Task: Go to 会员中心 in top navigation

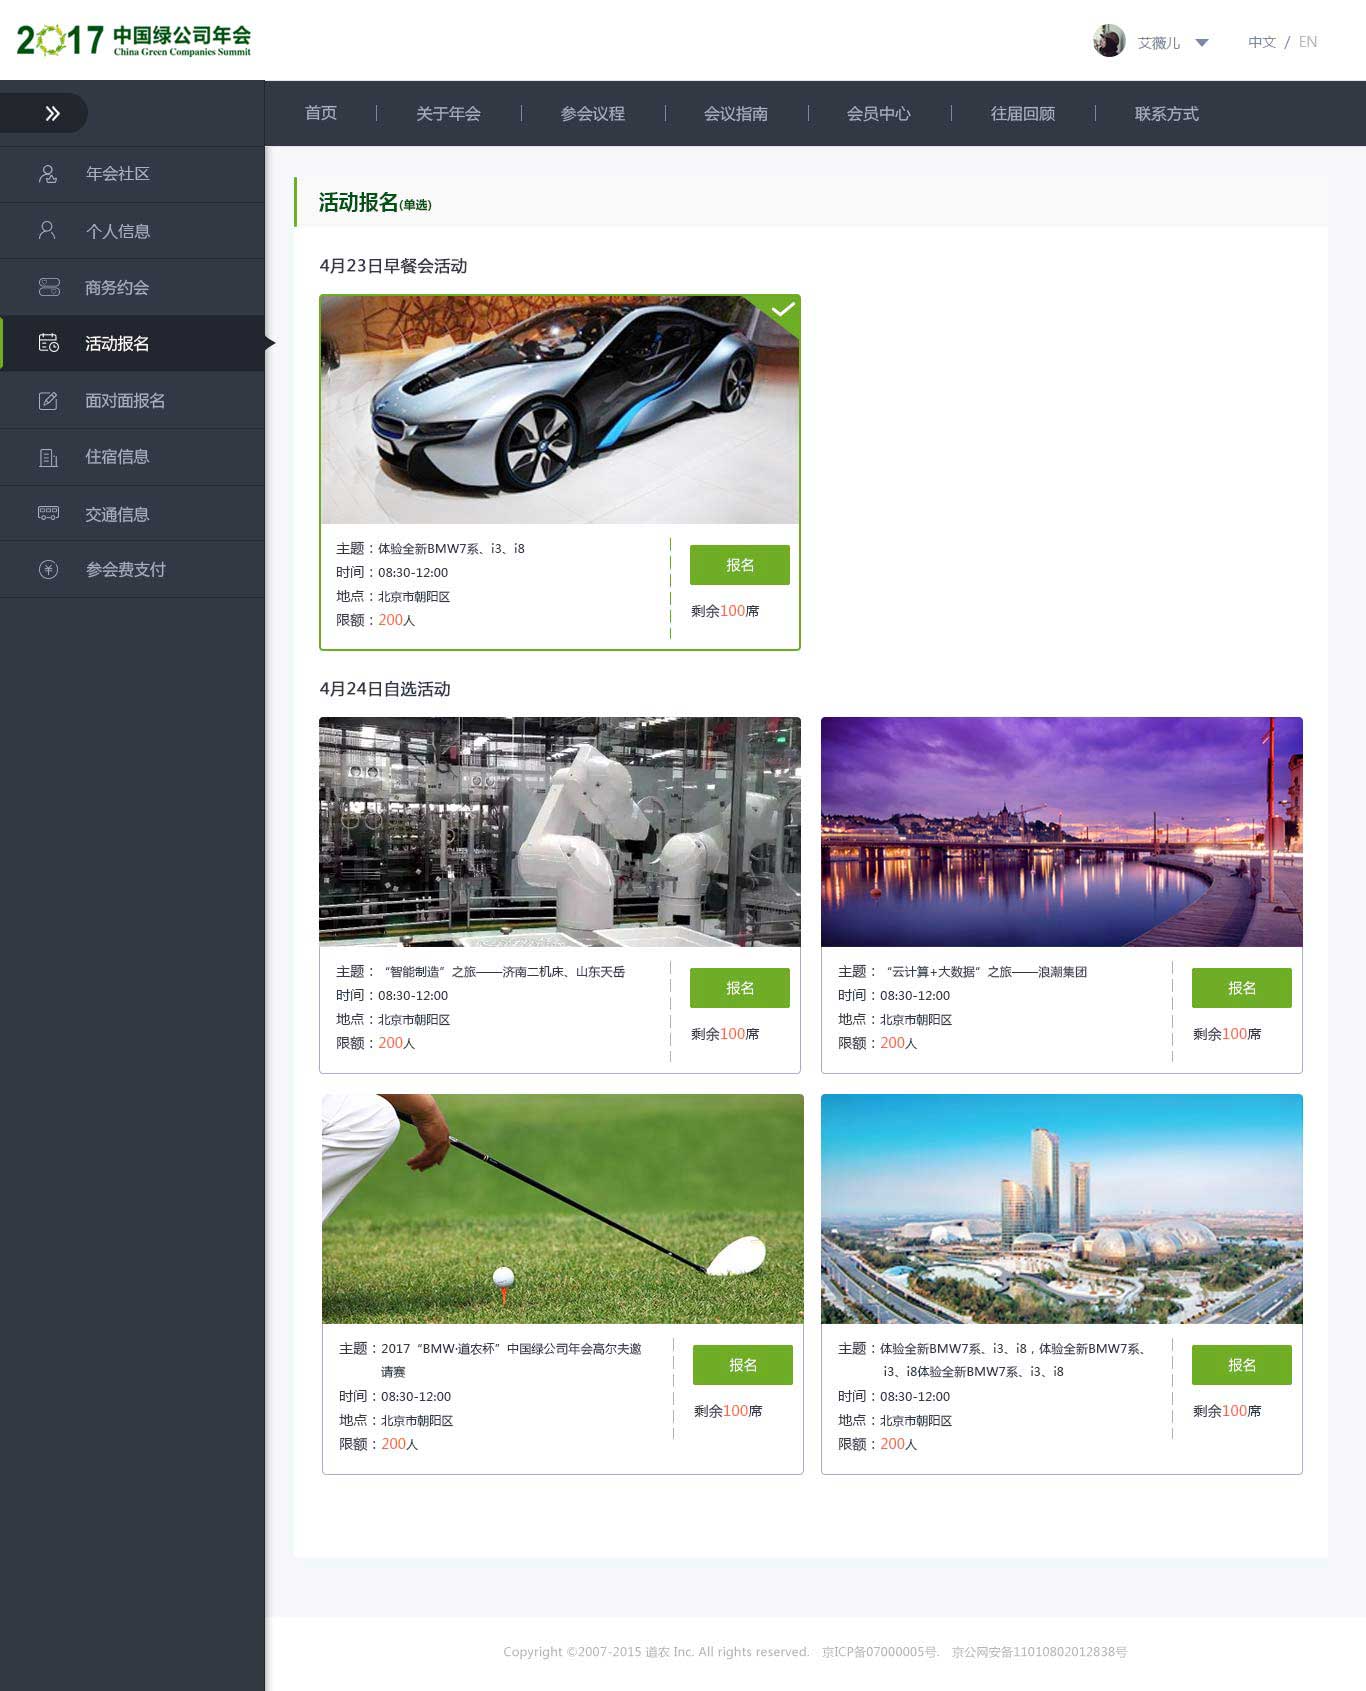Action: tap(878, 114)
